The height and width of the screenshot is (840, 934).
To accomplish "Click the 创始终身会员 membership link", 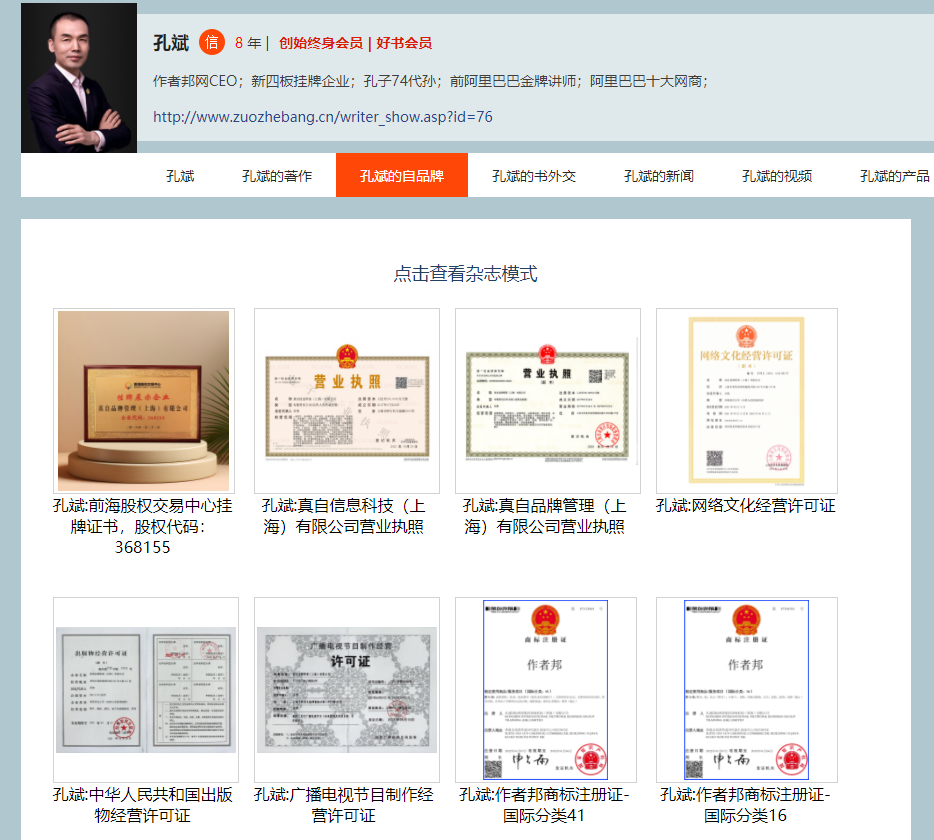I will pyautogui.click(x=320, y=43).
